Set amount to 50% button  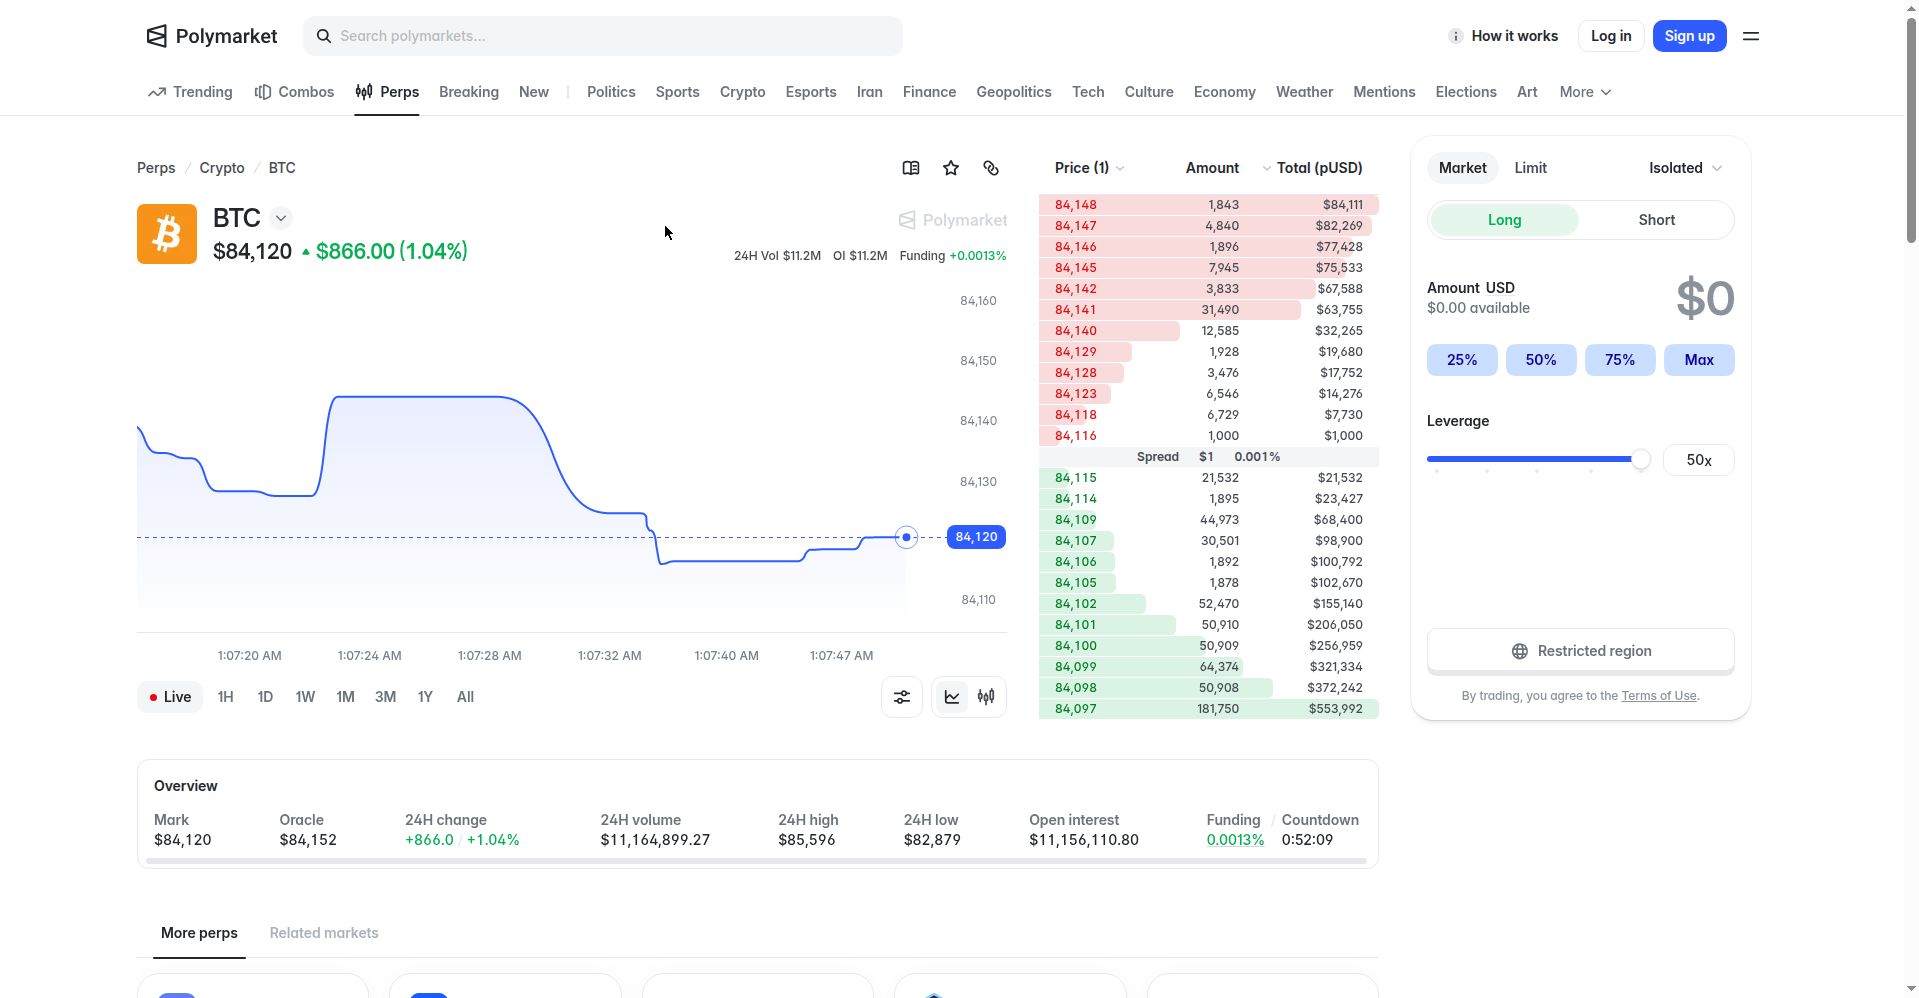(x=1541, y=360)
